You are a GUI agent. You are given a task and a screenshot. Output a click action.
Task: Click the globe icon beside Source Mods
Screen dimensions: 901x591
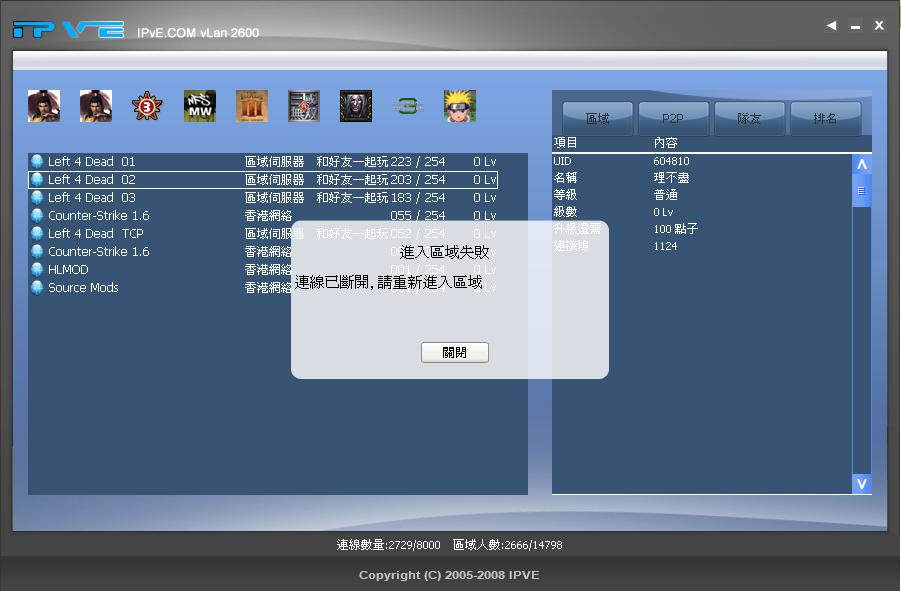(37, 287)
